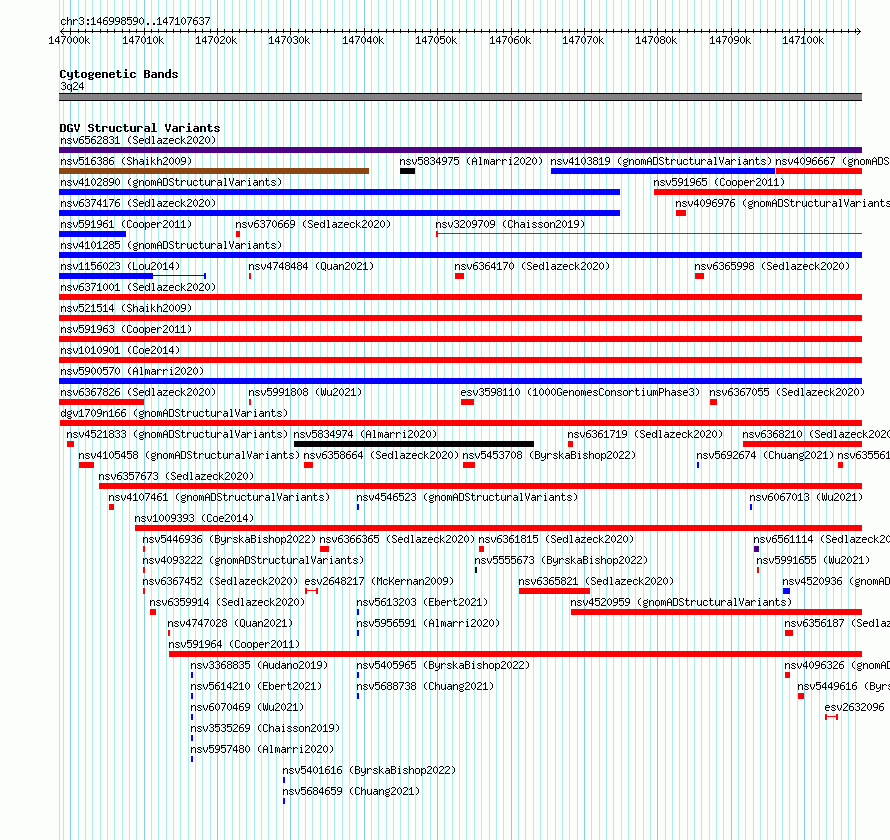Image resolution: width=890 pixels, height=840 pixels.
Task: Click nsv5684659 (Chuang2021) label
Action: (x=351, y=791)
